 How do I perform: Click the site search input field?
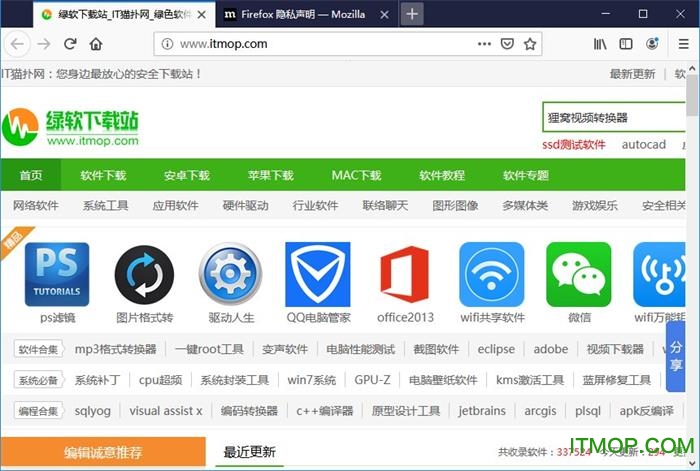tap(613, 117)
